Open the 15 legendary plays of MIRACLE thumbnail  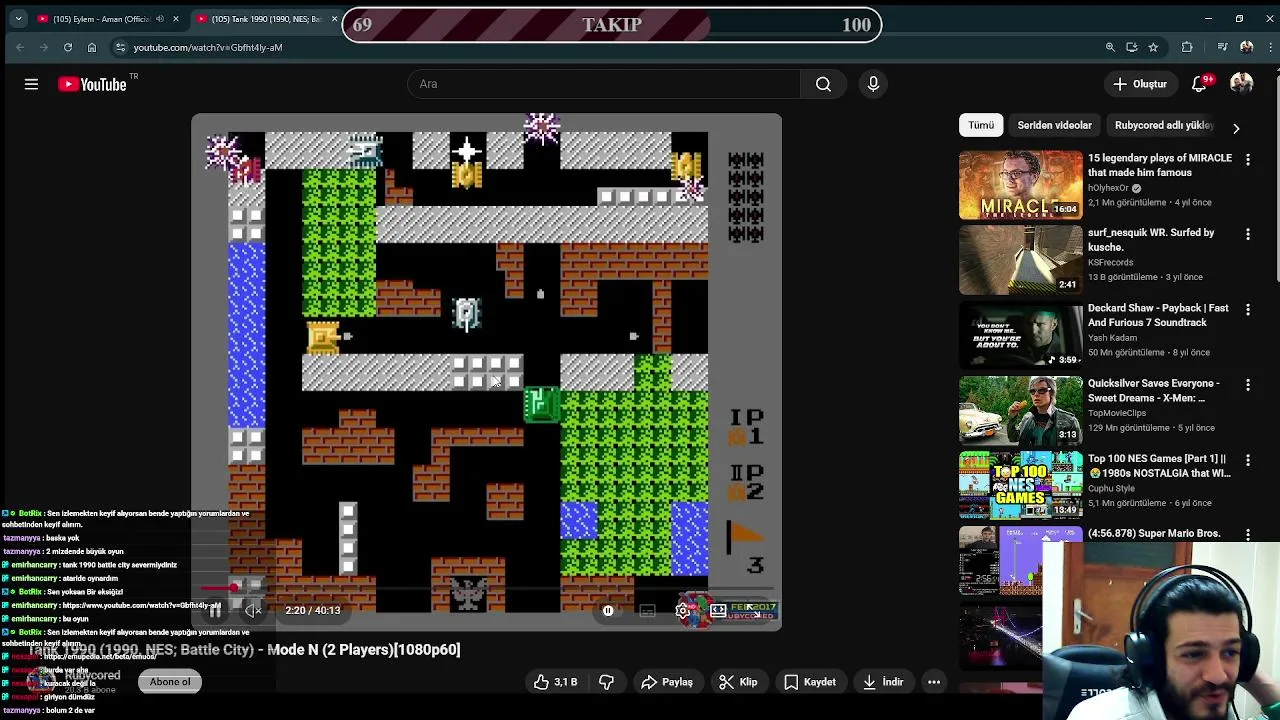[x=1020, y=185]
